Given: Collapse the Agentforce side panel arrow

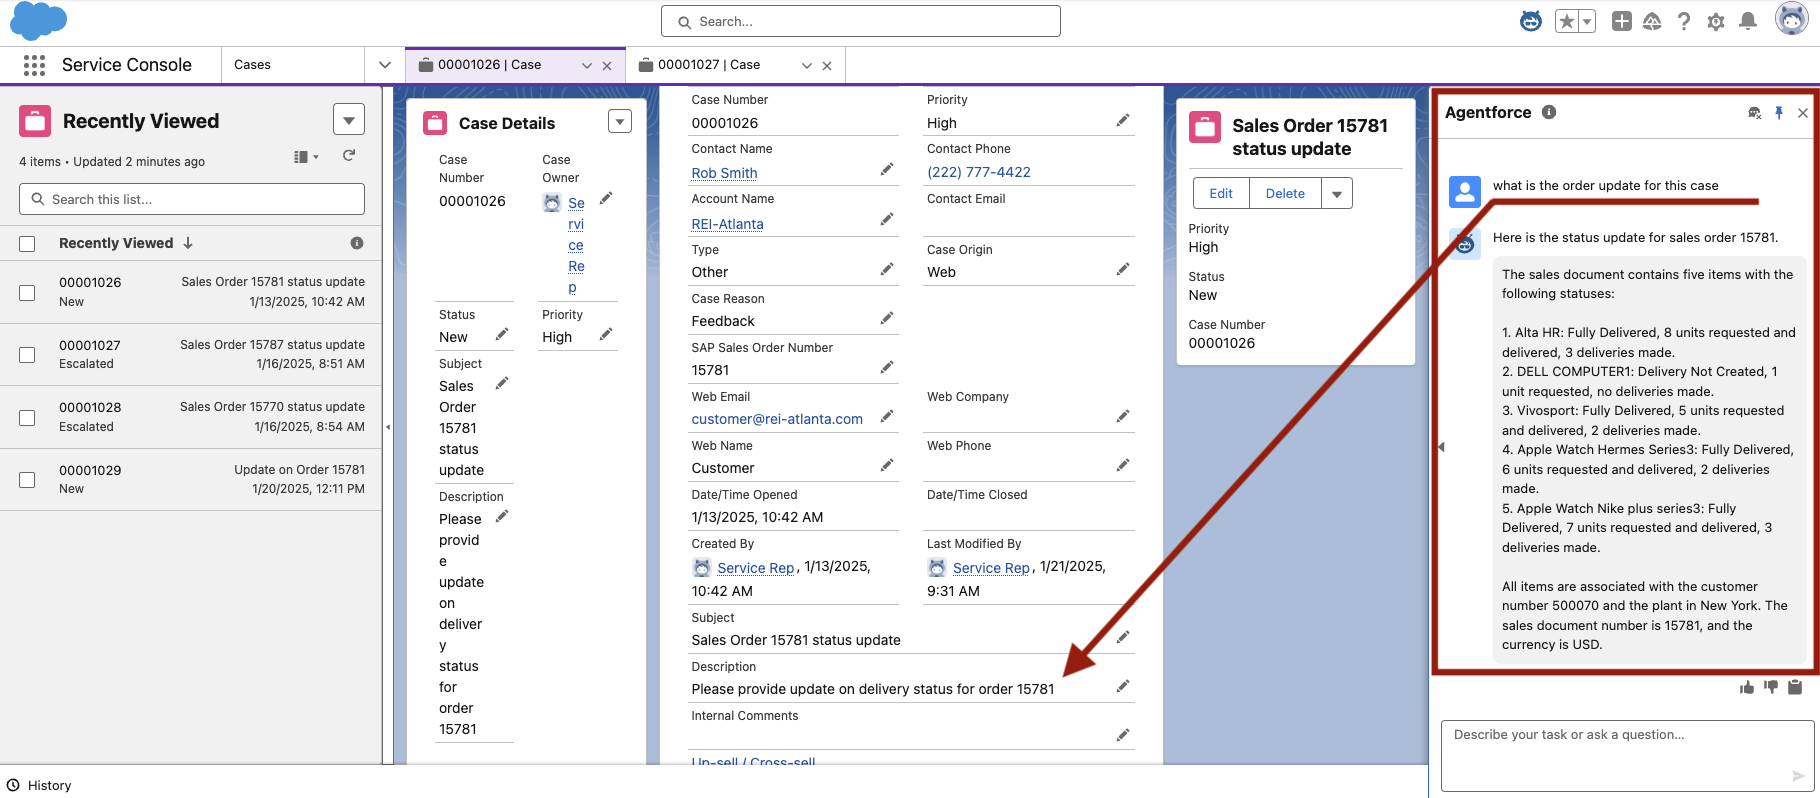Looking at the screenshot, I should click(1441, 447).
